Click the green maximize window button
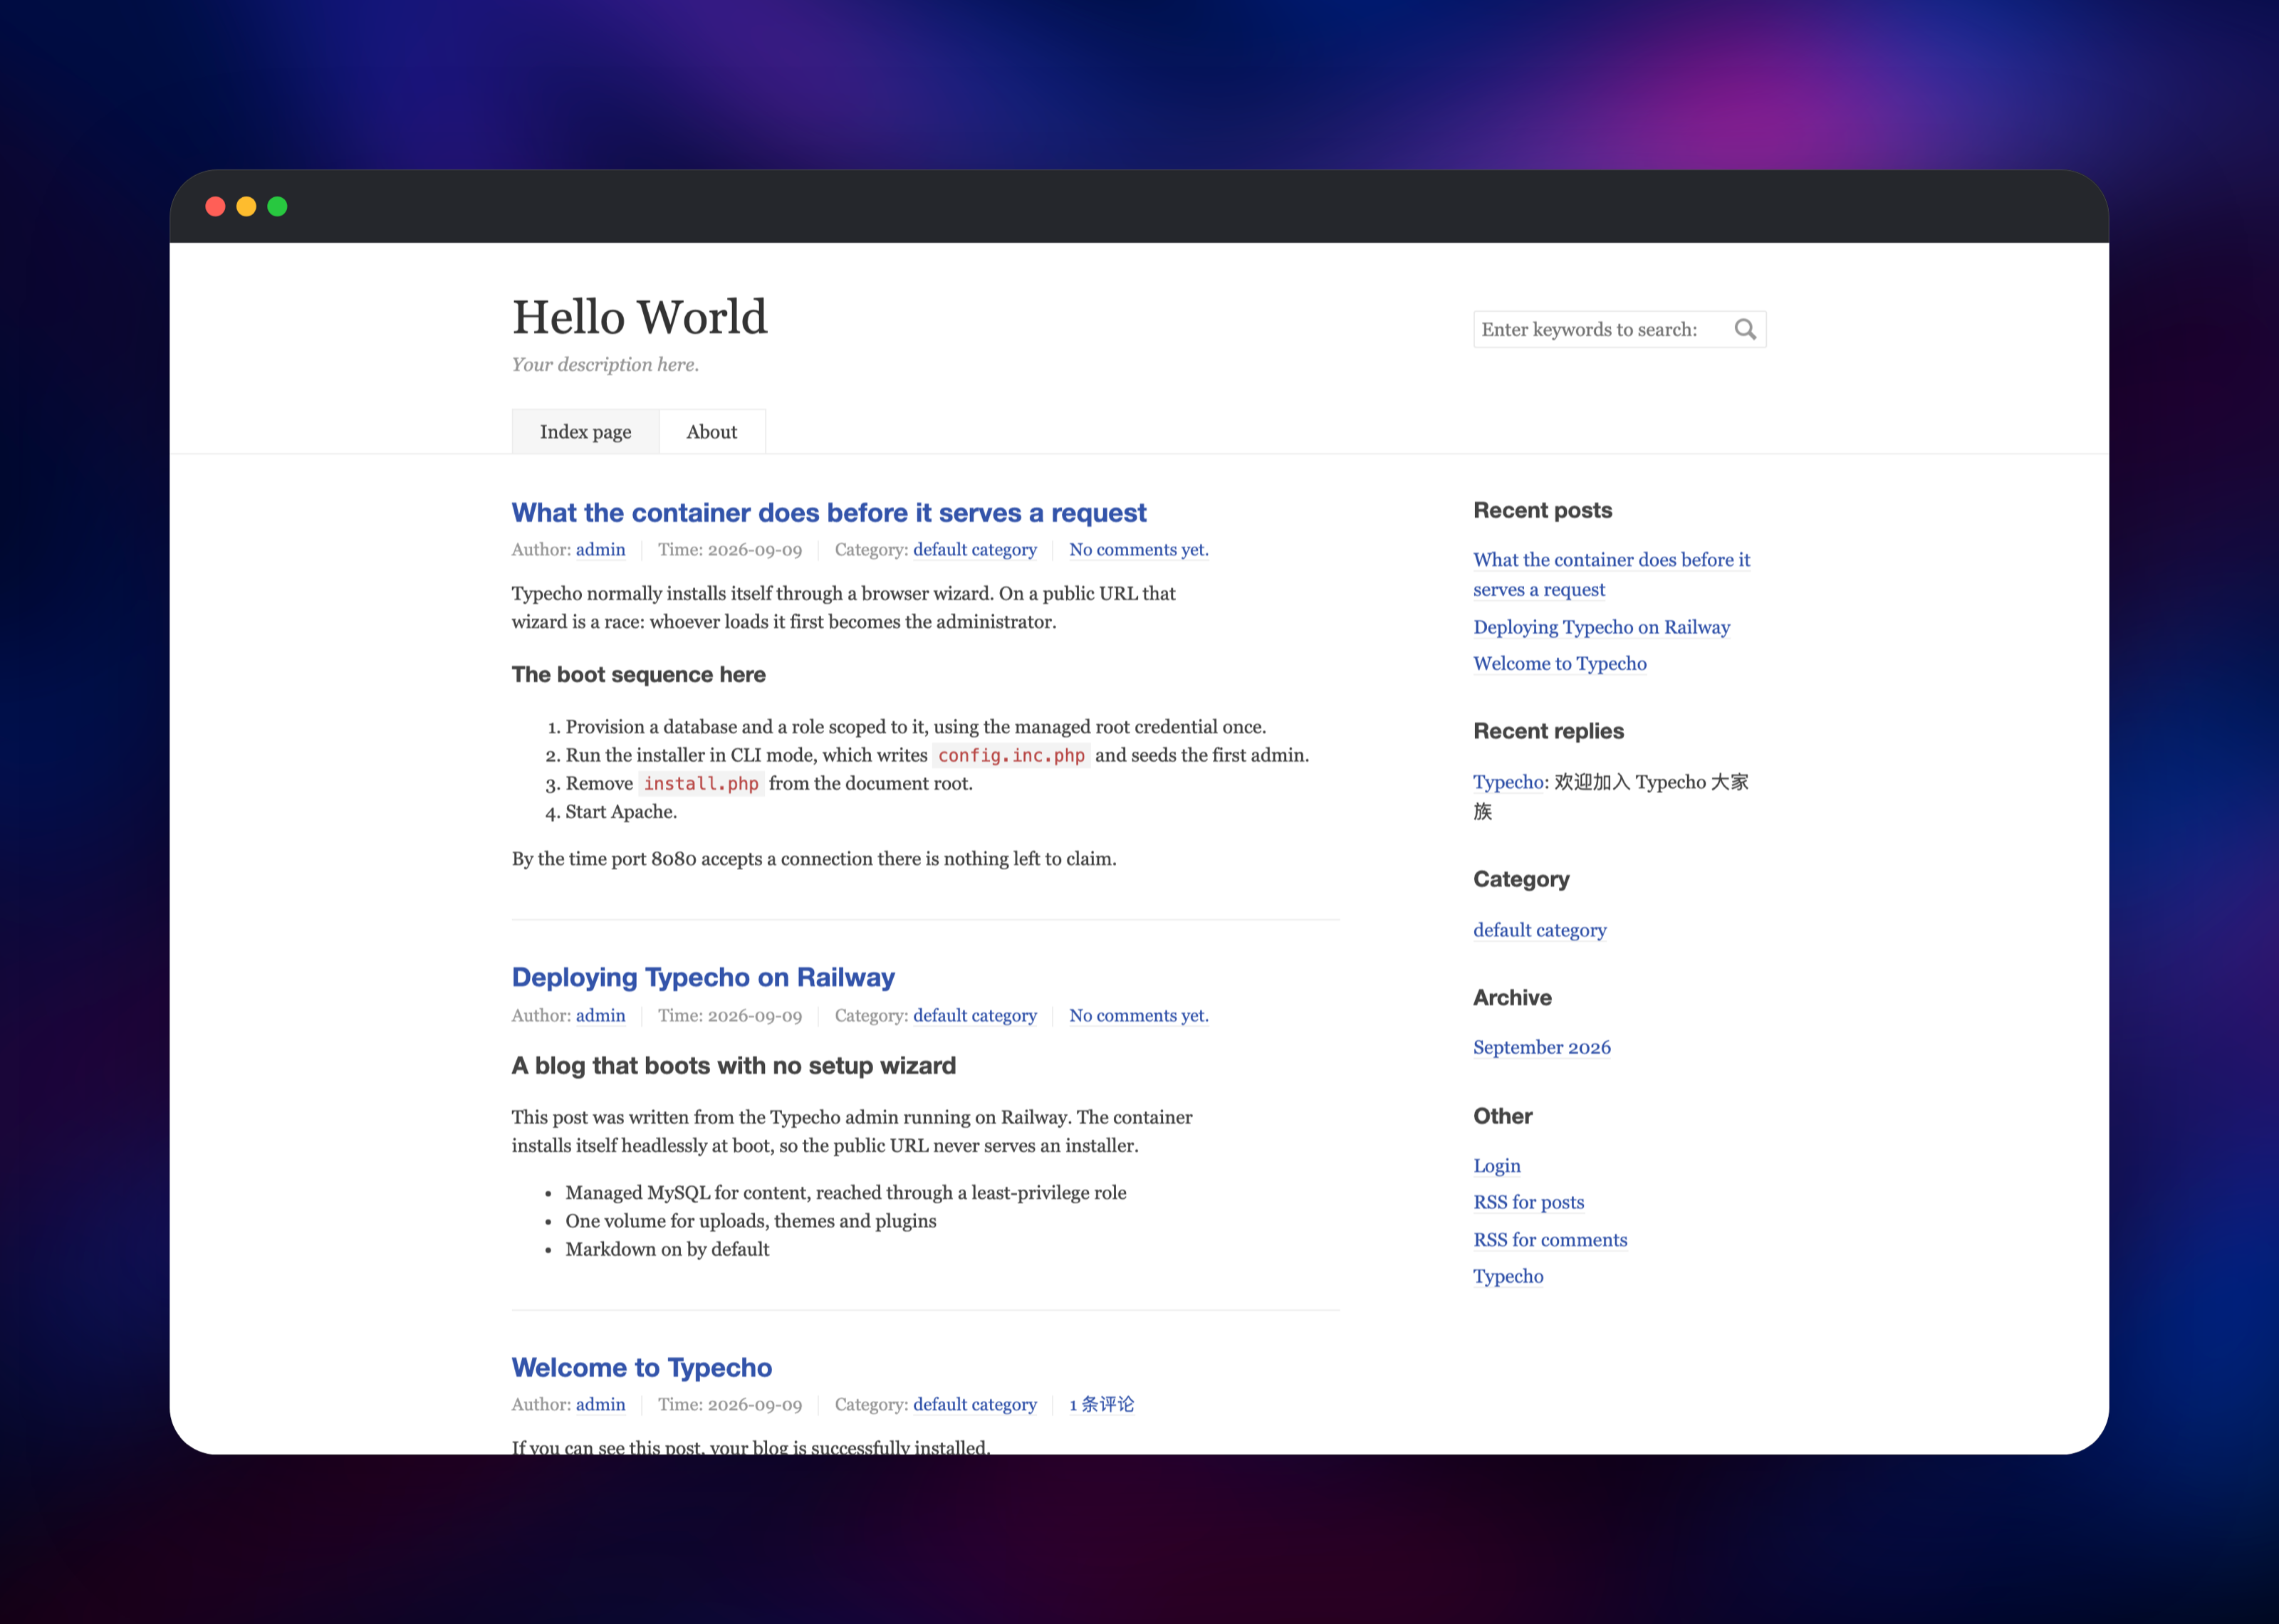2279x1624 pixels. (x=277, y=206)
